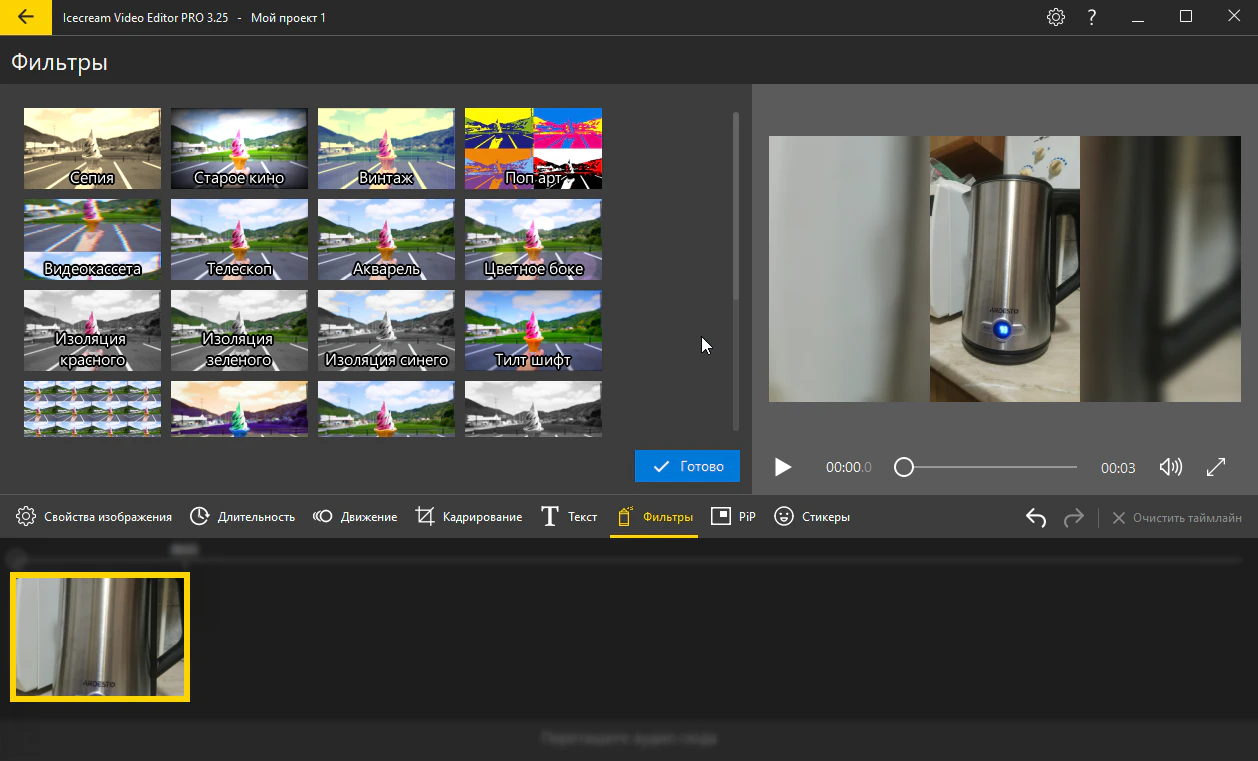
Task: Click the yellow back arrow button
Action: 26,17
